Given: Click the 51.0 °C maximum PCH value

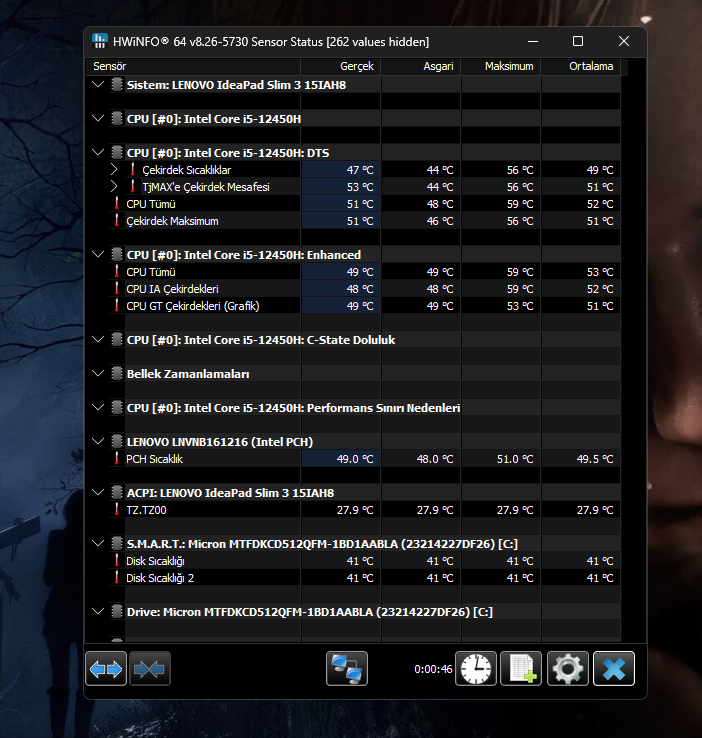Looking at the screenshot, I should point(515,459).
